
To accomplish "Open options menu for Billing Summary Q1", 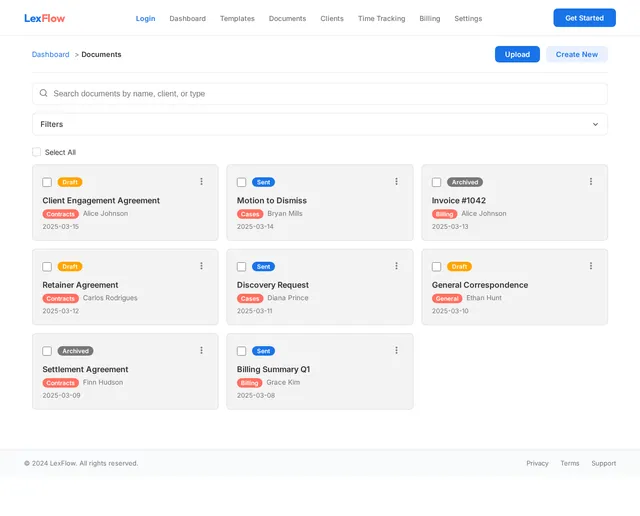I will (x=396, y=350).
